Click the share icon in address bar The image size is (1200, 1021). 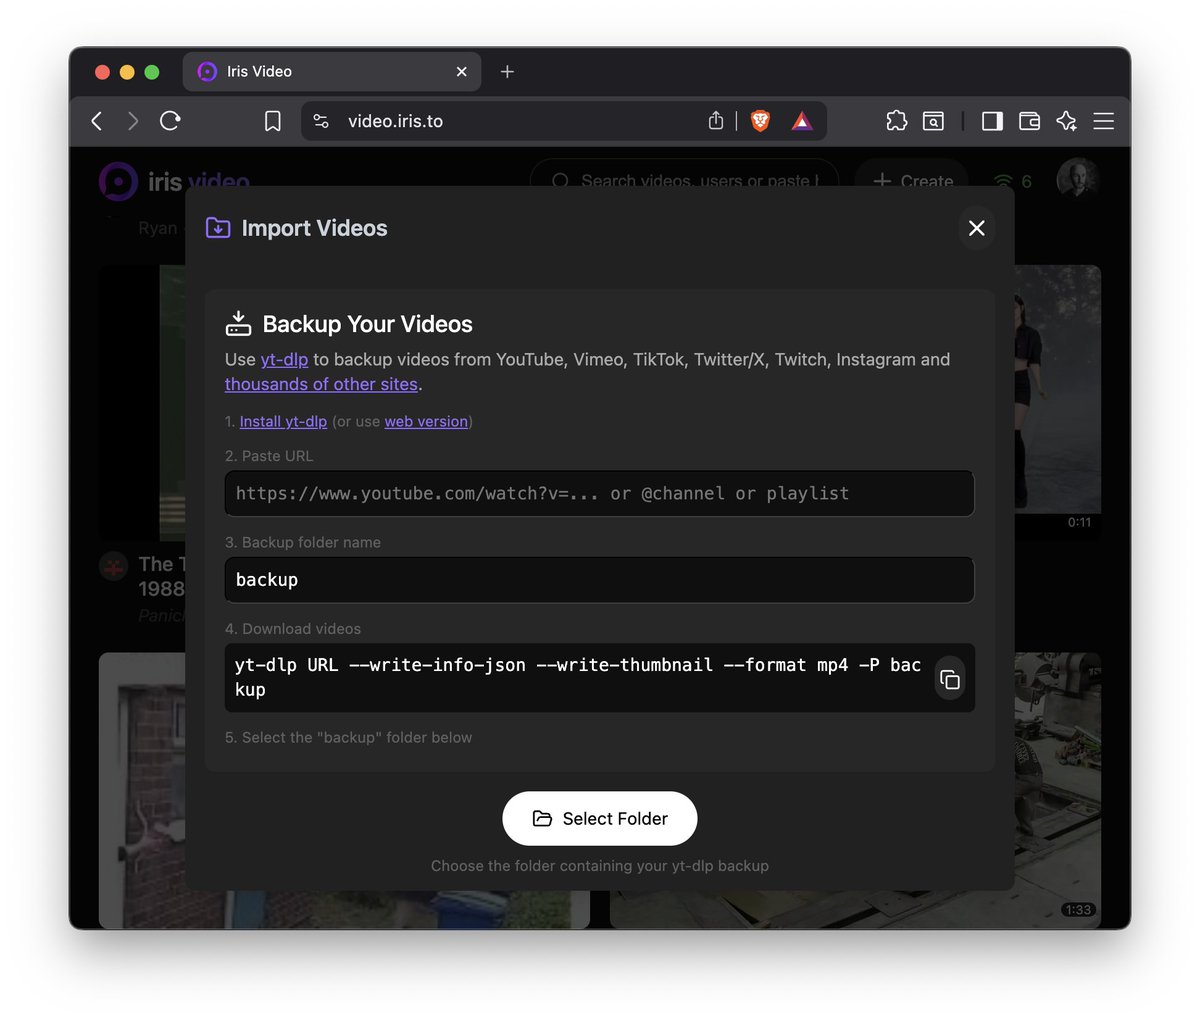tap(716, 121)
